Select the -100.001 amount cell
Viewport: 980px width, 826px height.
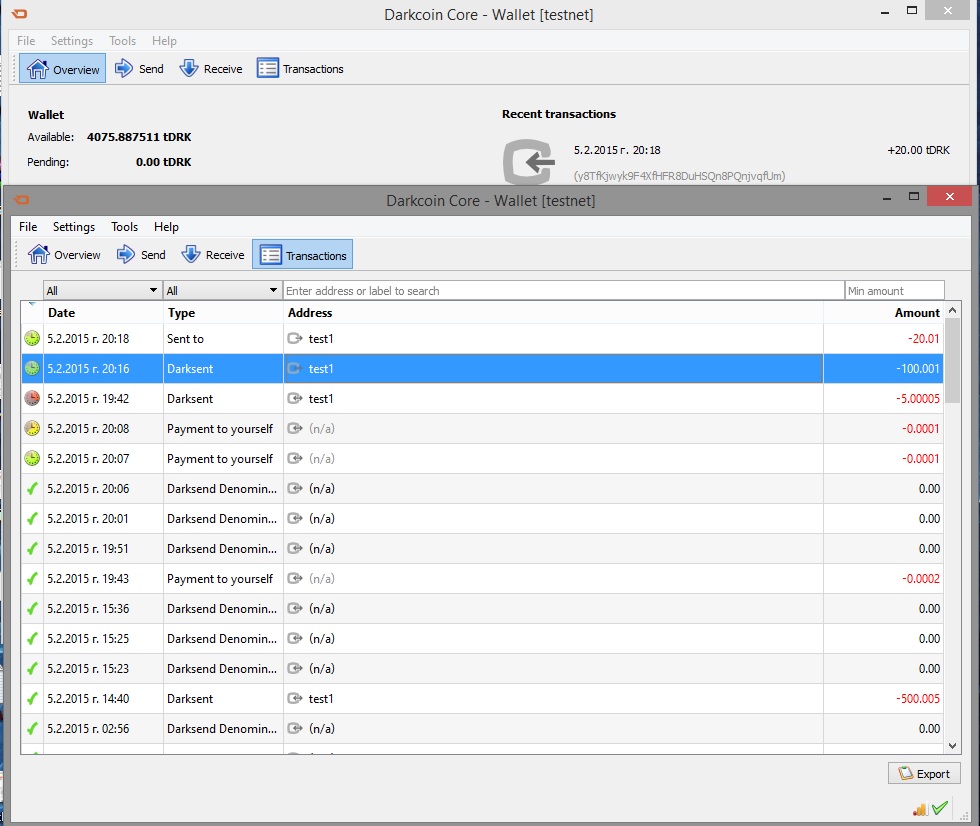pos(883,369)
